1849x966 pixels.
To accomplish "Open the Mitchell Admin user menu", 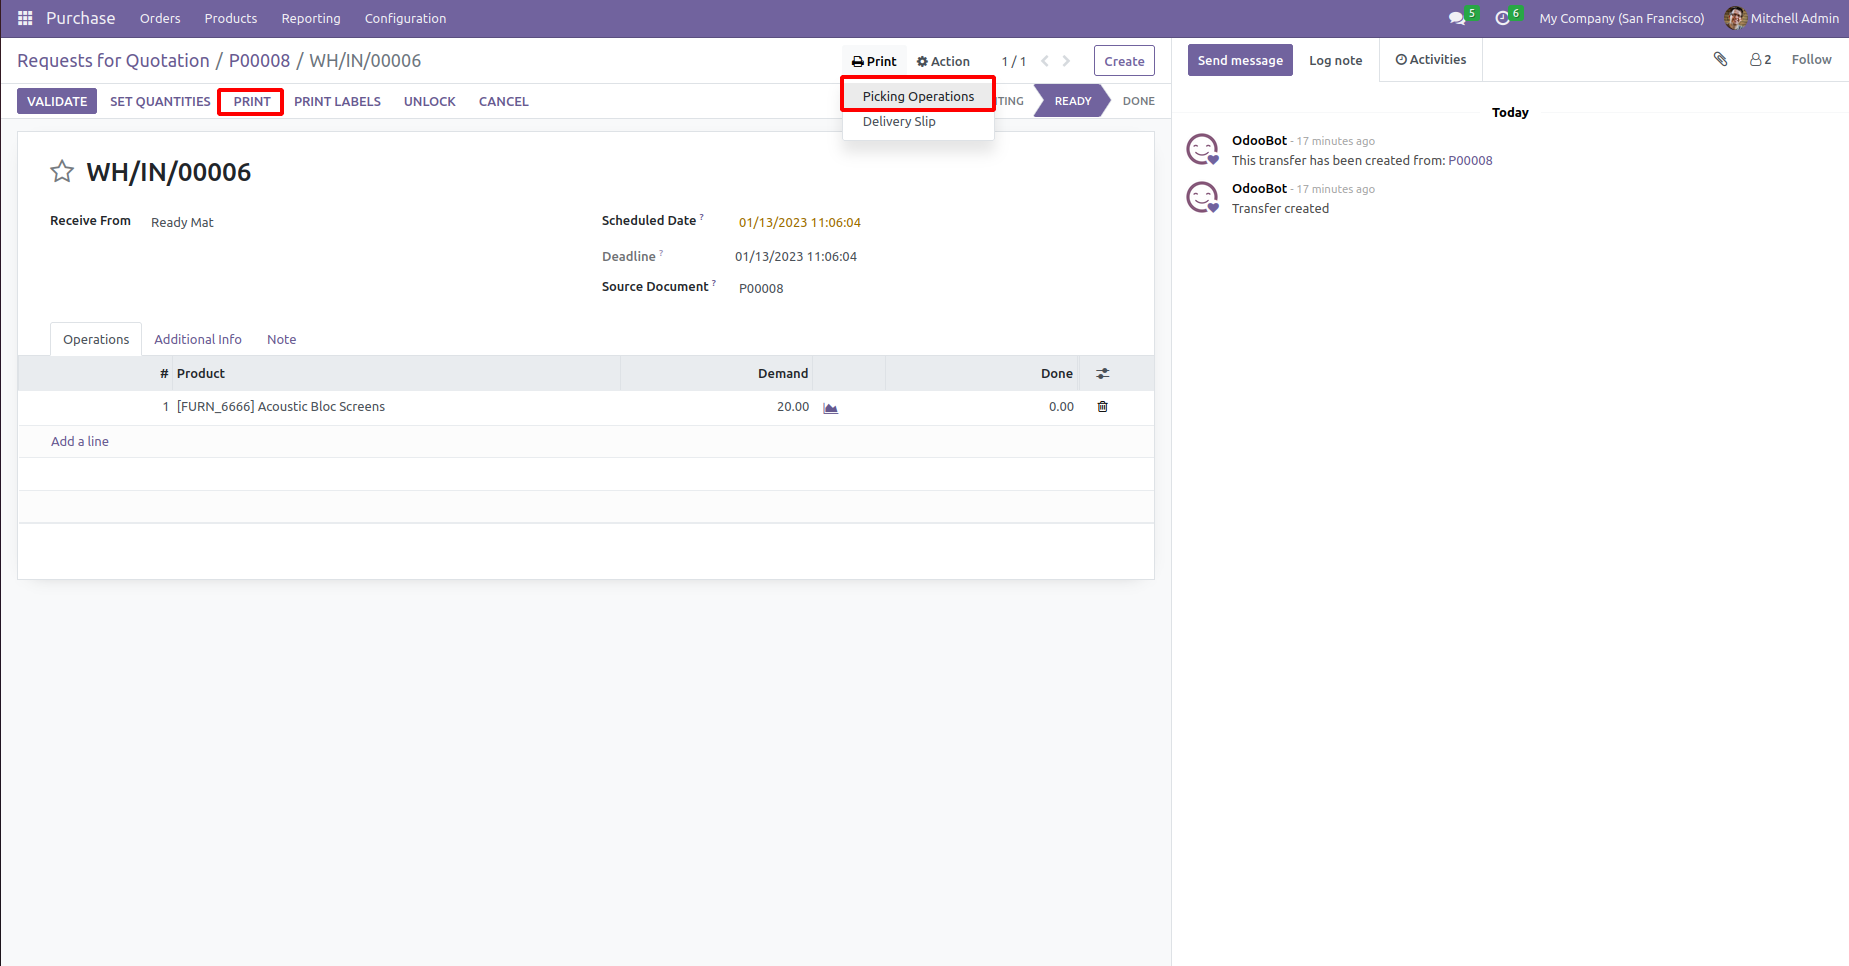I will (x=1782, y=18).
